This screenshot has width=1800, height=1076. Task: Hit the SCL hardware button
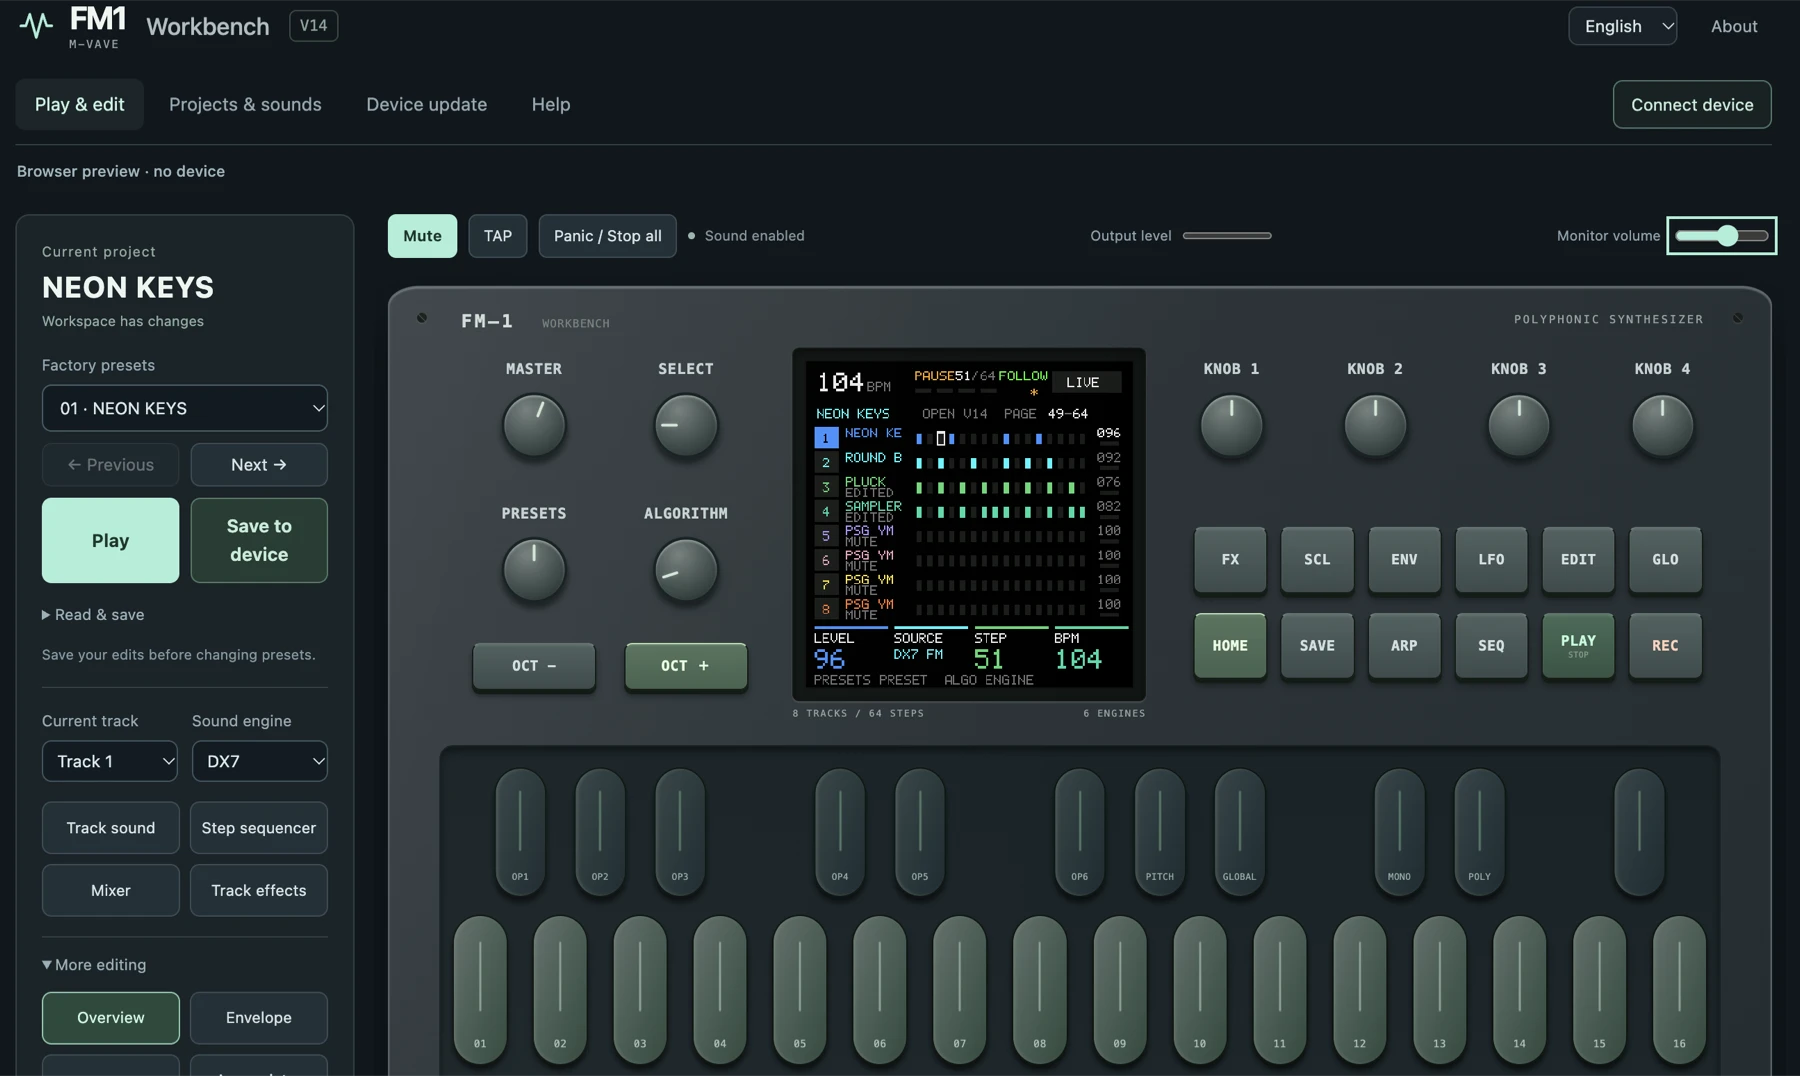coord(1317,559)
